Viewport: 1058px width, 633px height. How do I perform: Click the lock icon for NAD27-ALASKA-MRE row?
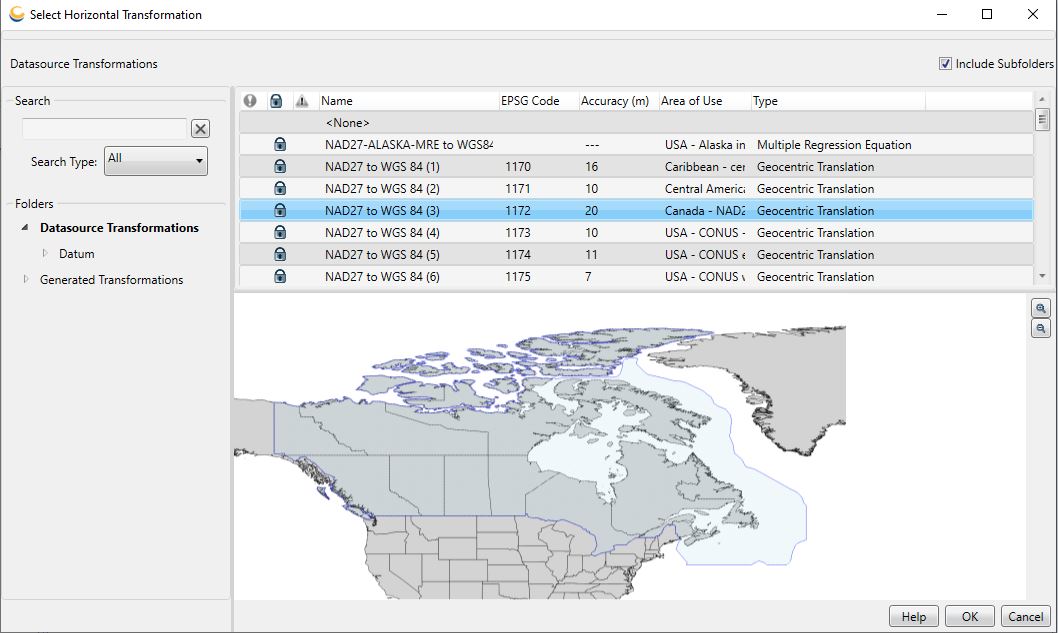click(280, 144)
